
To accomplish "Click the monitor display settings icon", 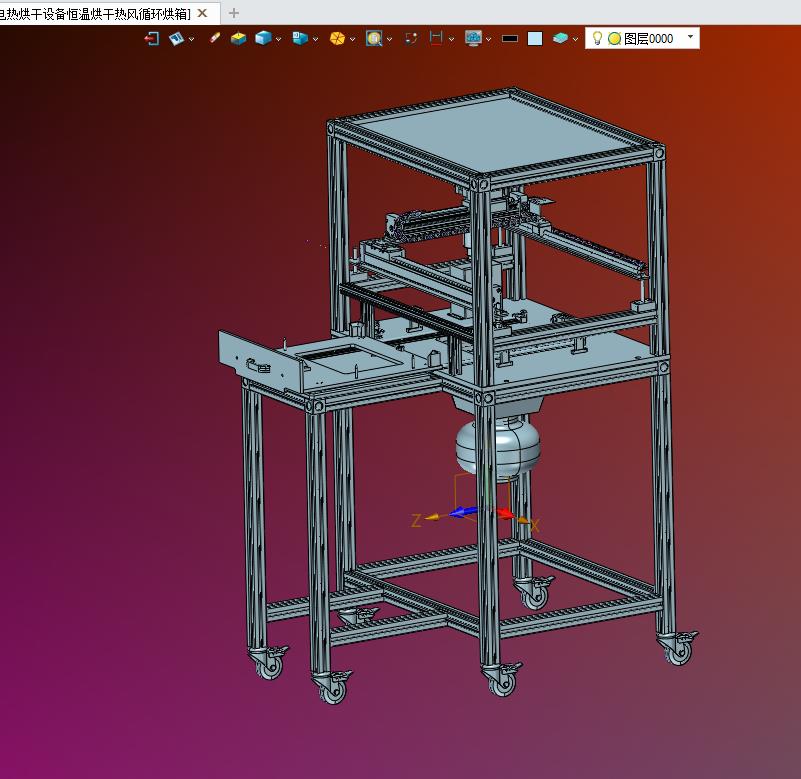I will 474,38.
